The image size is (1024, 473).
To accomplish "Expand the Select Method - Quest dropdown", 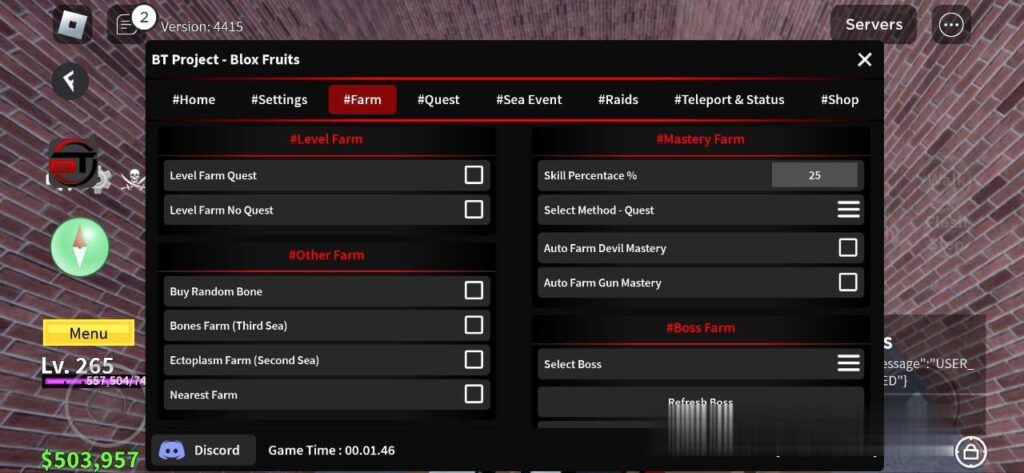I will point(848,210).
